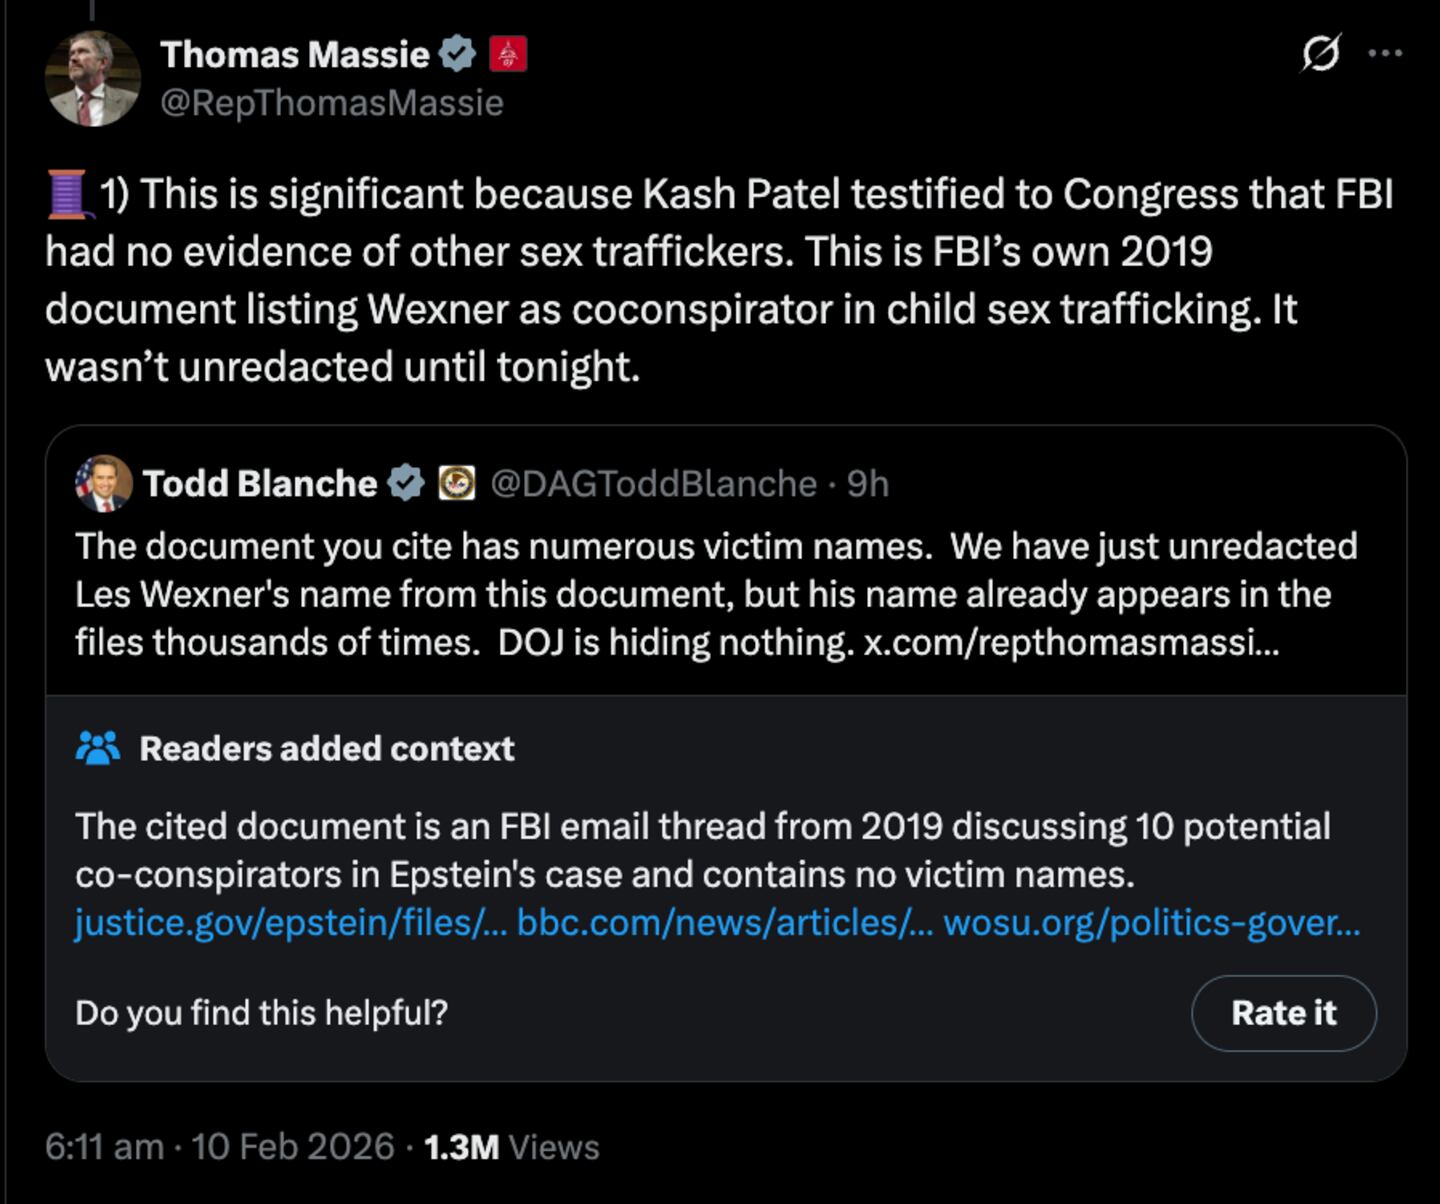The image size is (1440, 1204).
Task: Click the Readers added context people icon
Action: pyautogui.click(x=98, y=748)
